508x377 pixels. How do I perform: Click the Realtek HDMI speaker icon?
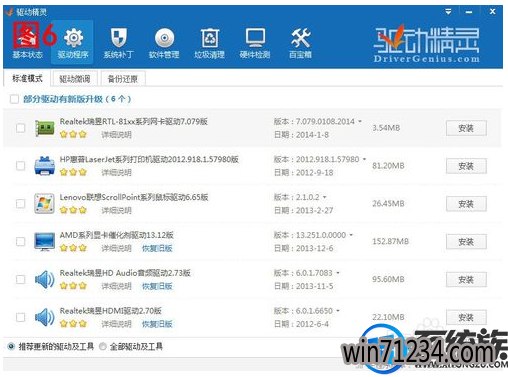coord(45,317)
